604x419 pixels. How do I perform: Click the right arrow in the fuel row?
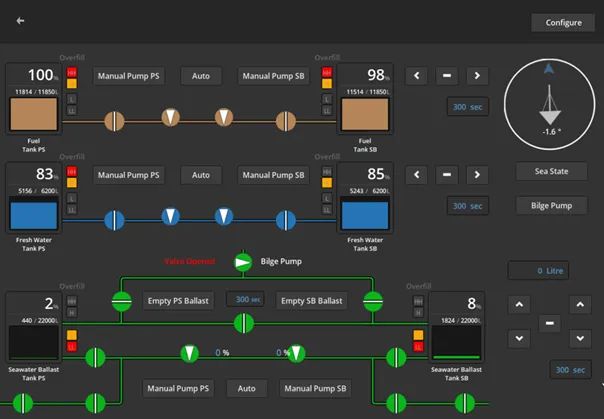[x=477, y=76]
